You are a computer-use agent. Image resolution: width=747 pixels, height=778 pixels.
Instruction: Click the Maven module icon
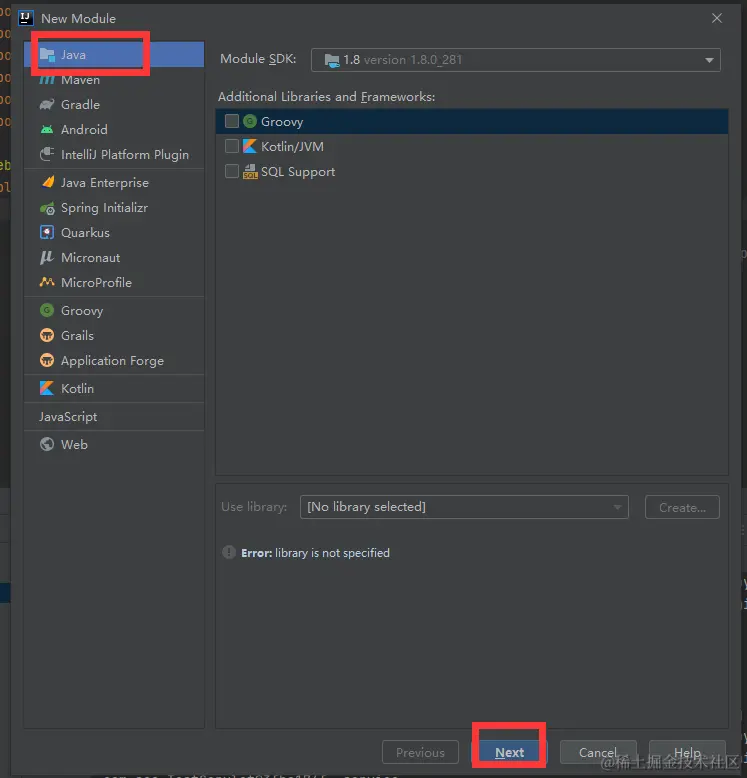click(x=47, y=80)
